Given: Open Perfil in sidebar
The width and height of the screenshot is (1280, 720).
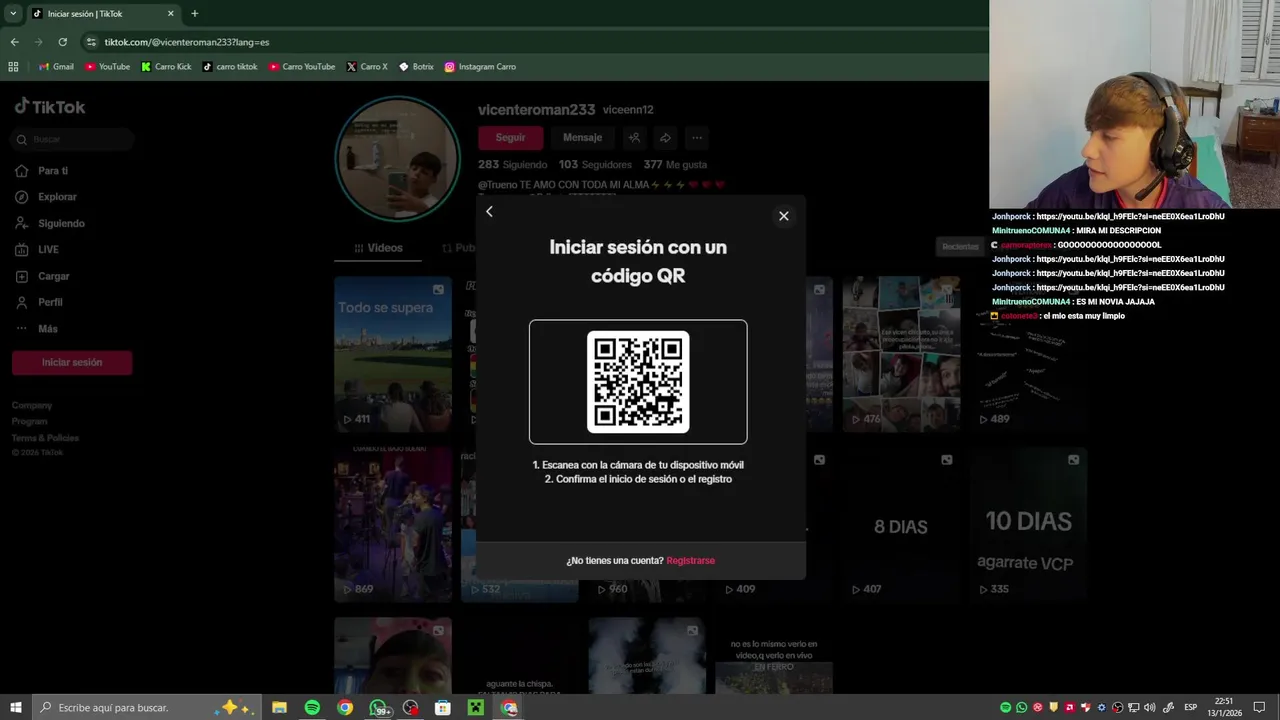Looking at the screenshot, I should [x=39, y=302].
